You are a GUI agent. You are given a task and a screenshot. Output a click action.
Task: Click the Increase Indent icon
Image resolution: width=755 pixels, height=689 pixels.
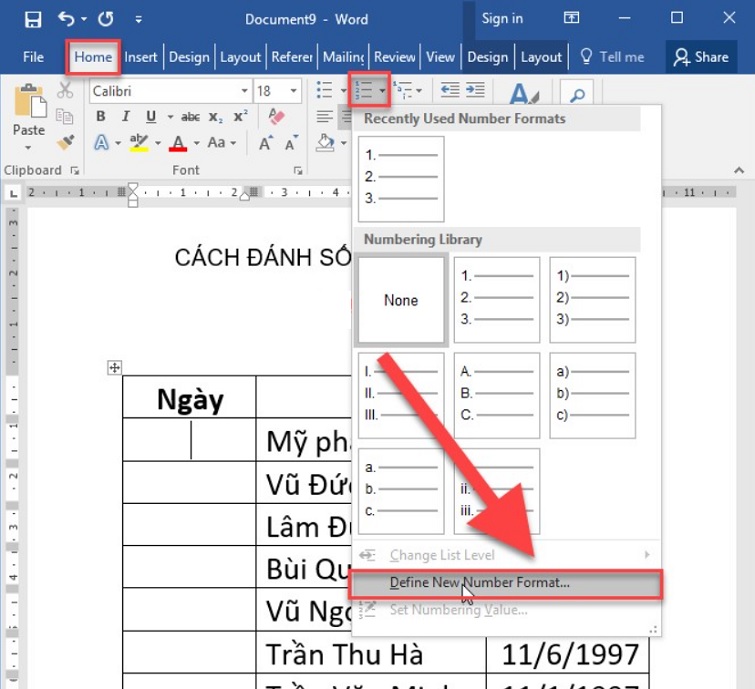coord(478,91)
